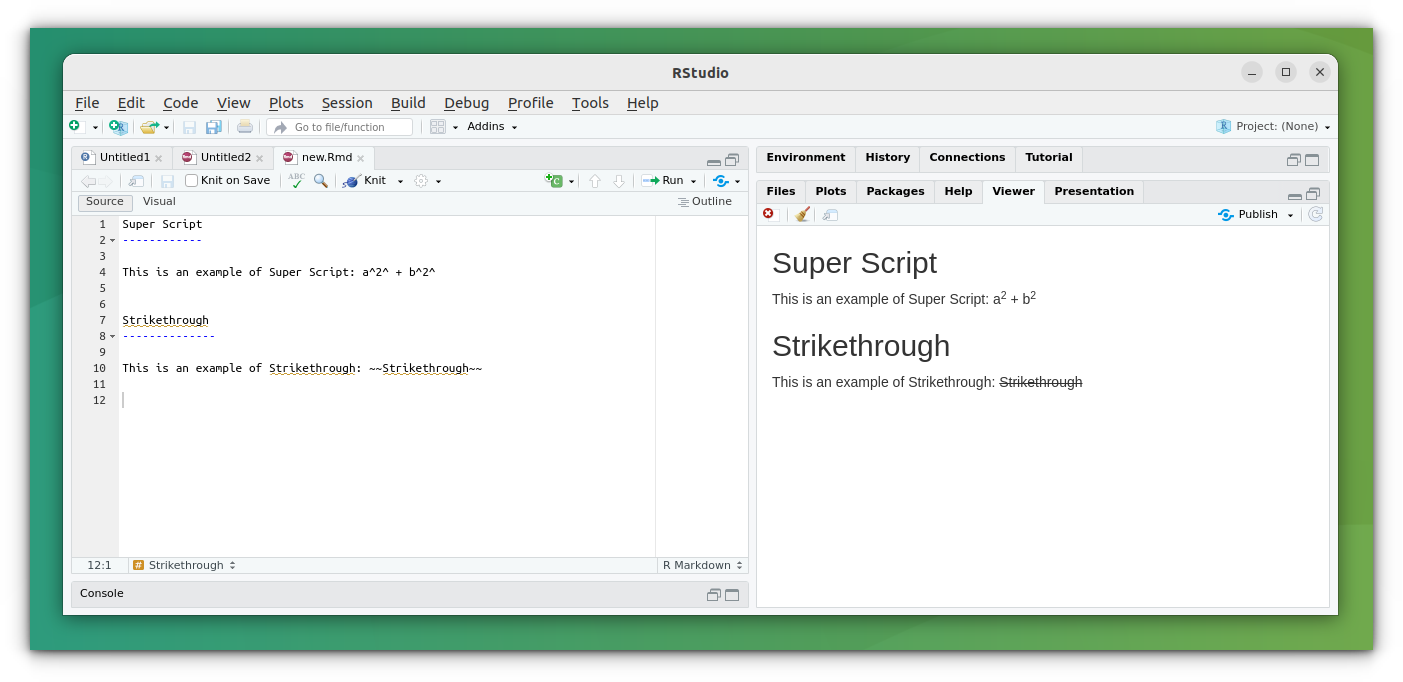Open the Tools menu
The width and height of the screenshot is (1403, 682).
pos(590,103)
